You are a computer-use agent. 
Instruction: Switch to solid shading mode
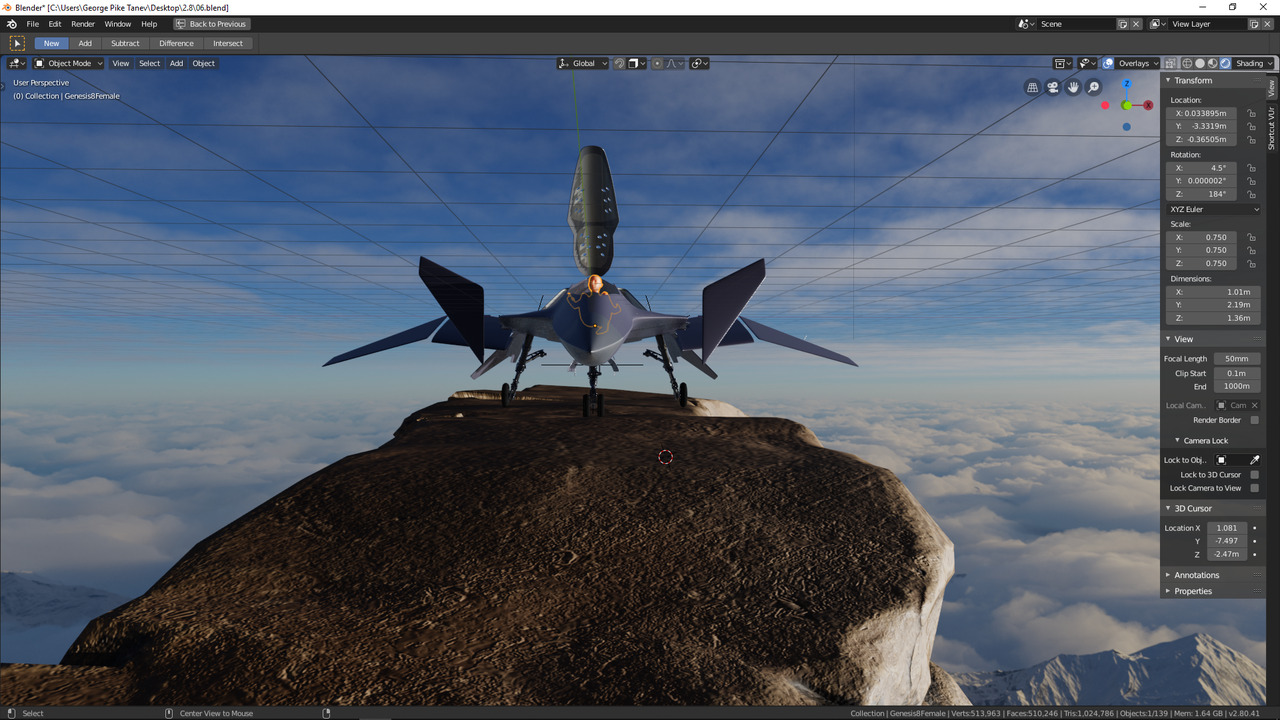1200,63
